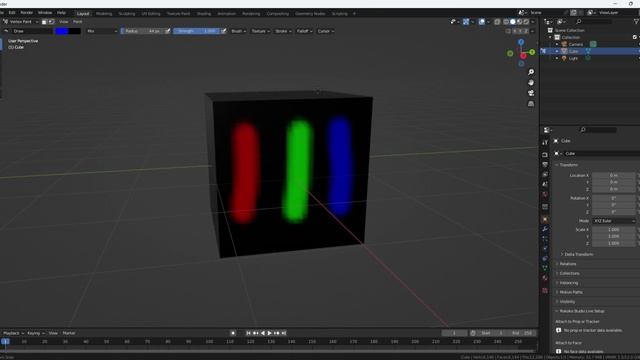Open the Brush settings popover
Image resolution: width=640 pixels, height=360 pixels.
(238, 31)
